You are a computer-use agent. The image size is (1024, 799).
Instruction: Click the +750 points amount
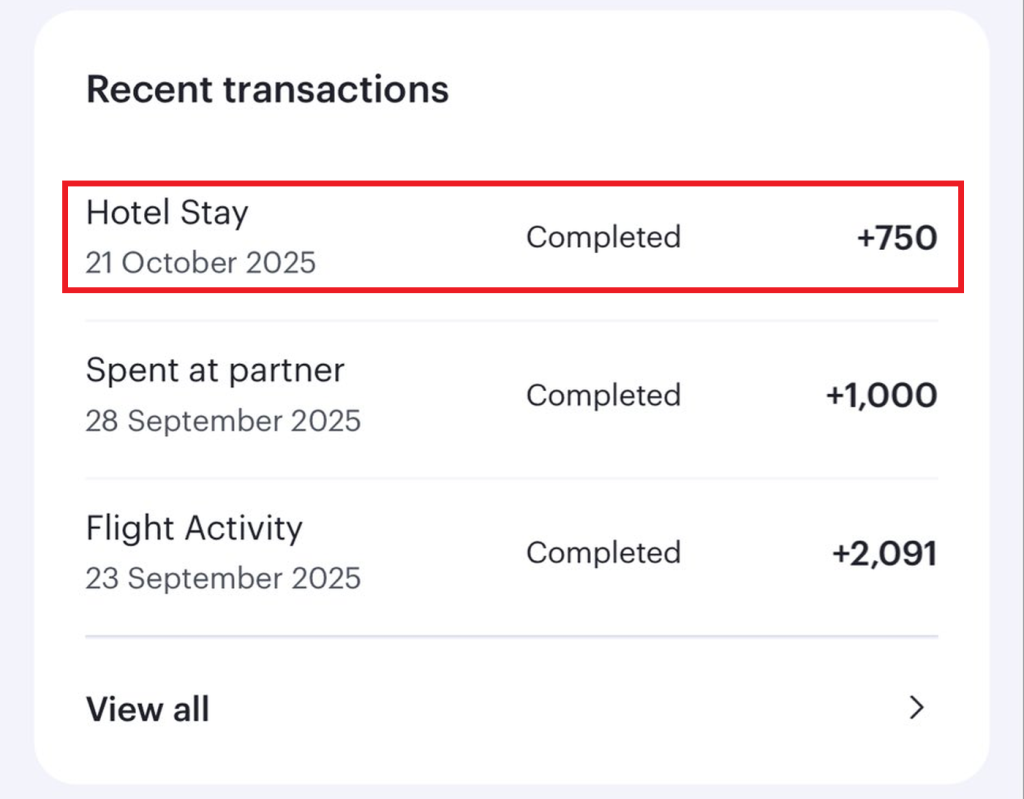pos(896,238)
